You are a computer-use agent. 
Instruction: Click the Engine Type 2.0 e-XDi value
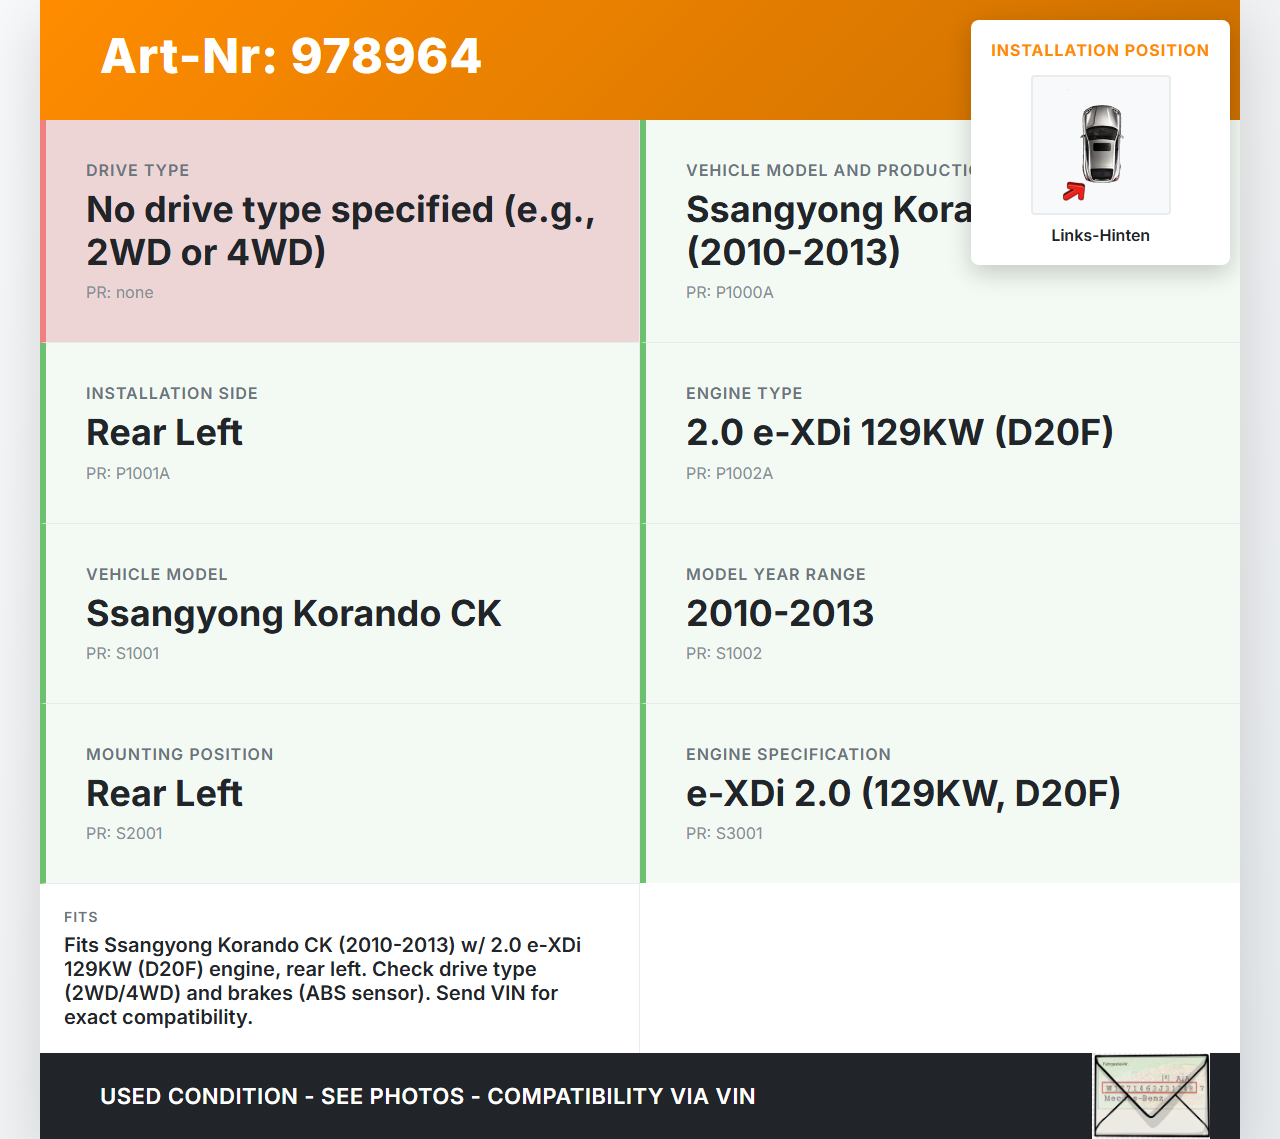point(899,432)
